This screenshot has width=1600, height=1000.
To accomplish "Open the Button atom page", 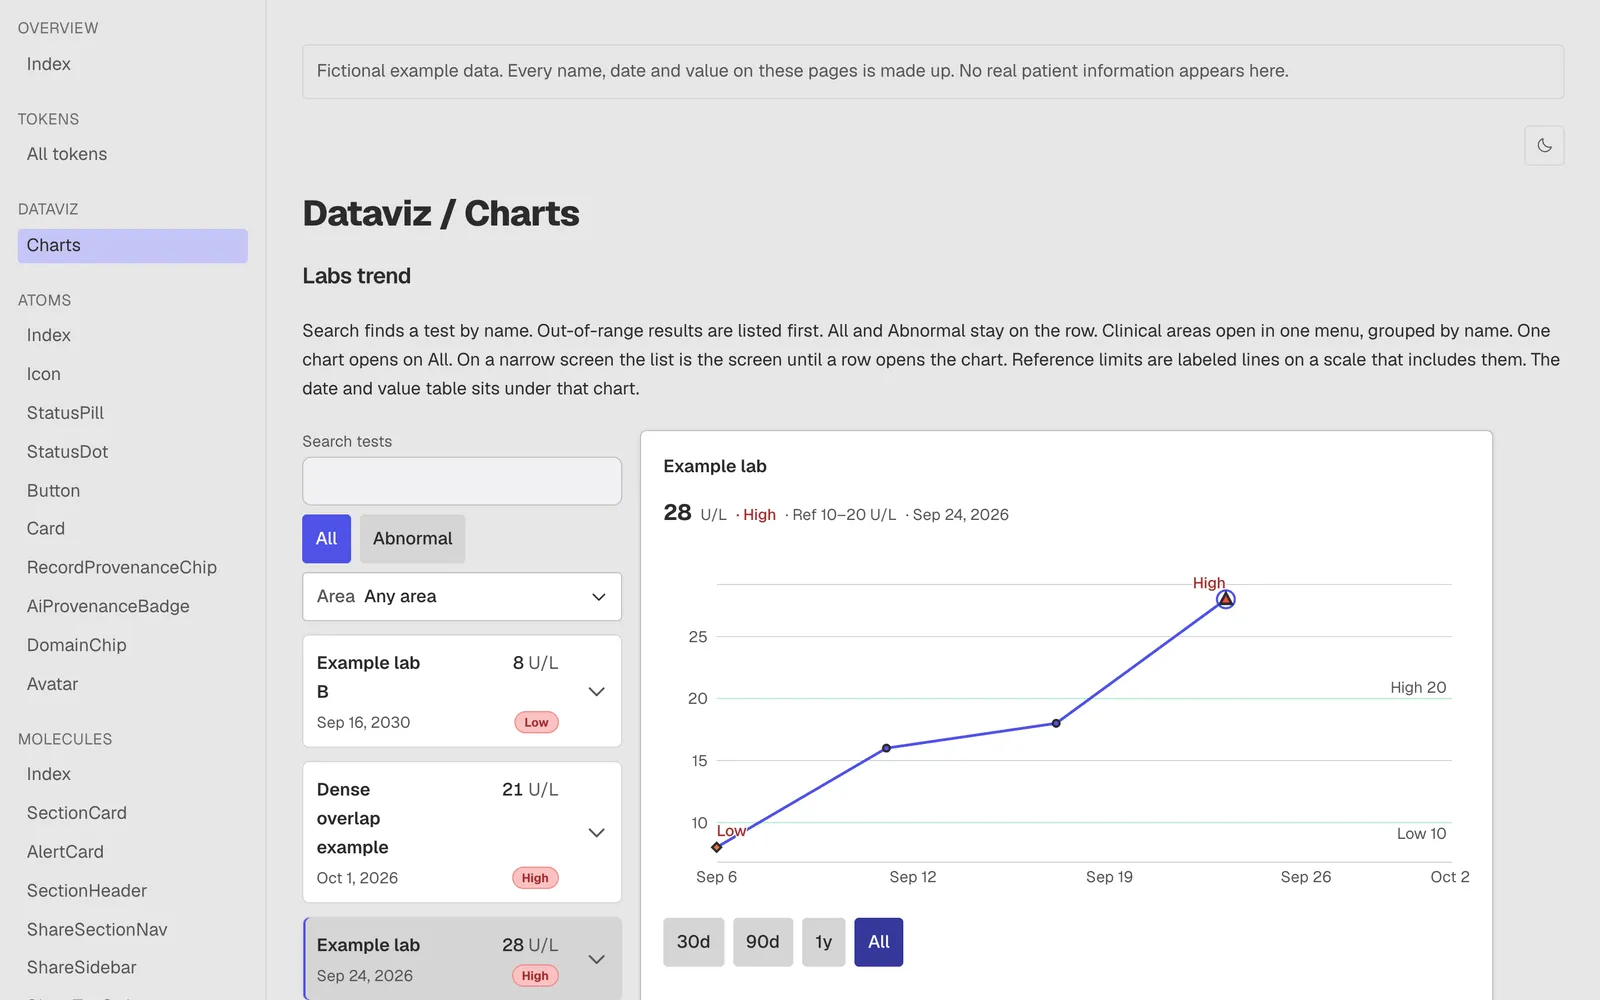I will point(53,491).
